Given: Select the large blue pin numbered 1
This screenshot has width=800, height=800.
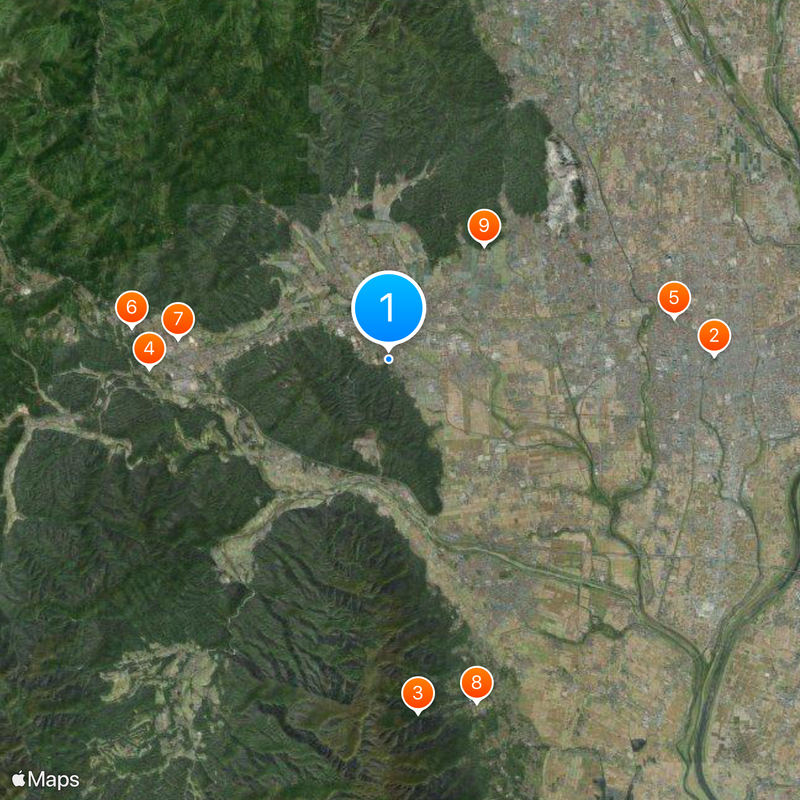Looking at the screenshot, I should pos(388,307).
